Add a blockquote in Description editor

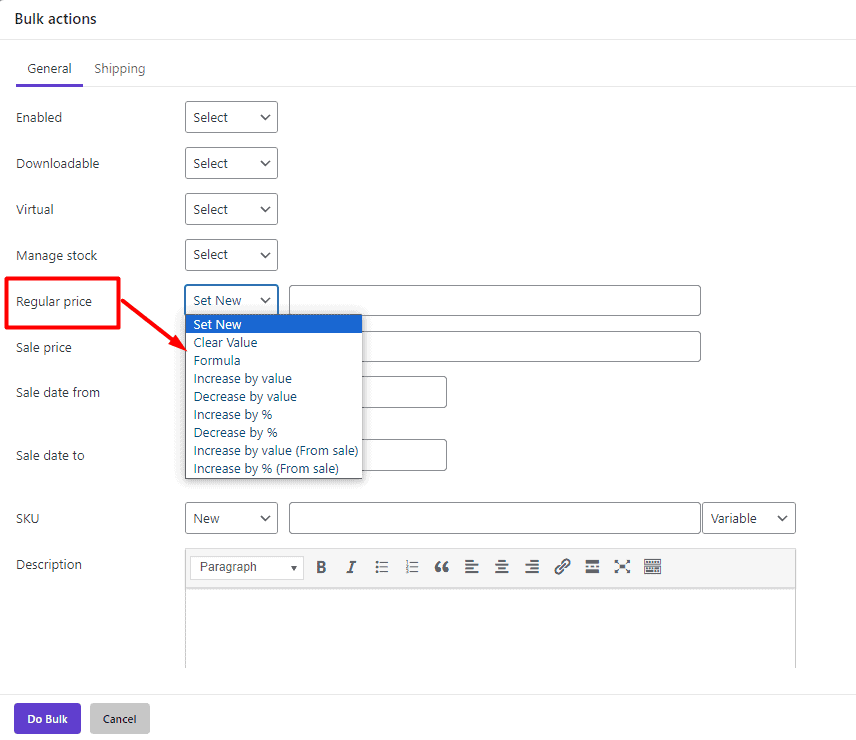pos(441,566)
